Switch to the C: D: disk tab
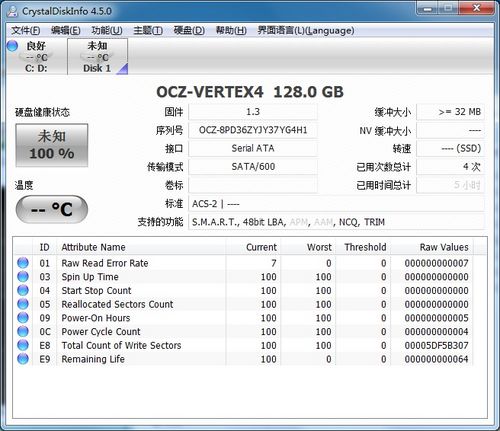 coord(36,57)
